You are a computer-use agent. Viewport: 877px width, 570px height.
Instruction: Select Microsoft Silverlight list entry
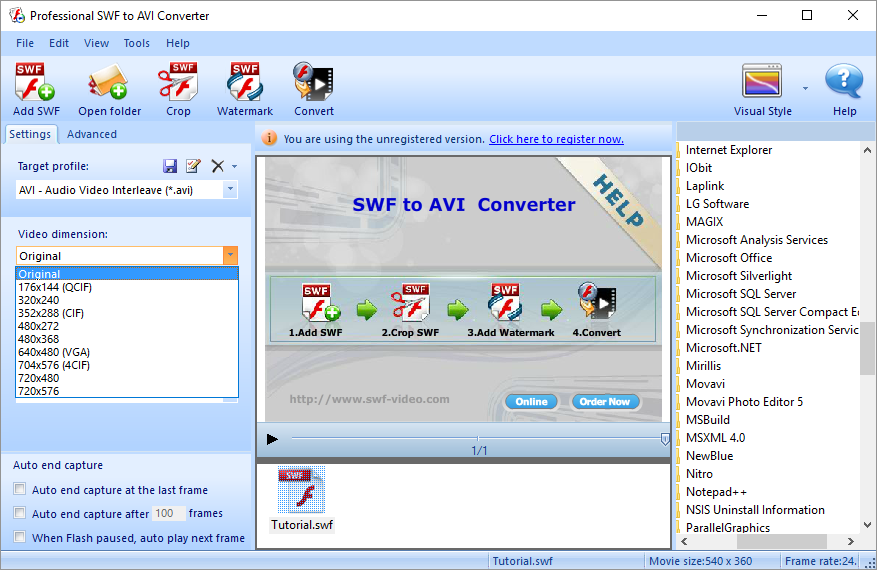click(739, 276)
